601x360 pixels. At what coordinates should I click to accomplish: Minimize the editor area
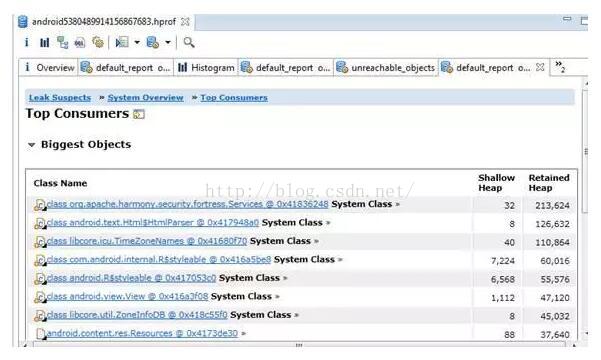(x=567, y=19)
